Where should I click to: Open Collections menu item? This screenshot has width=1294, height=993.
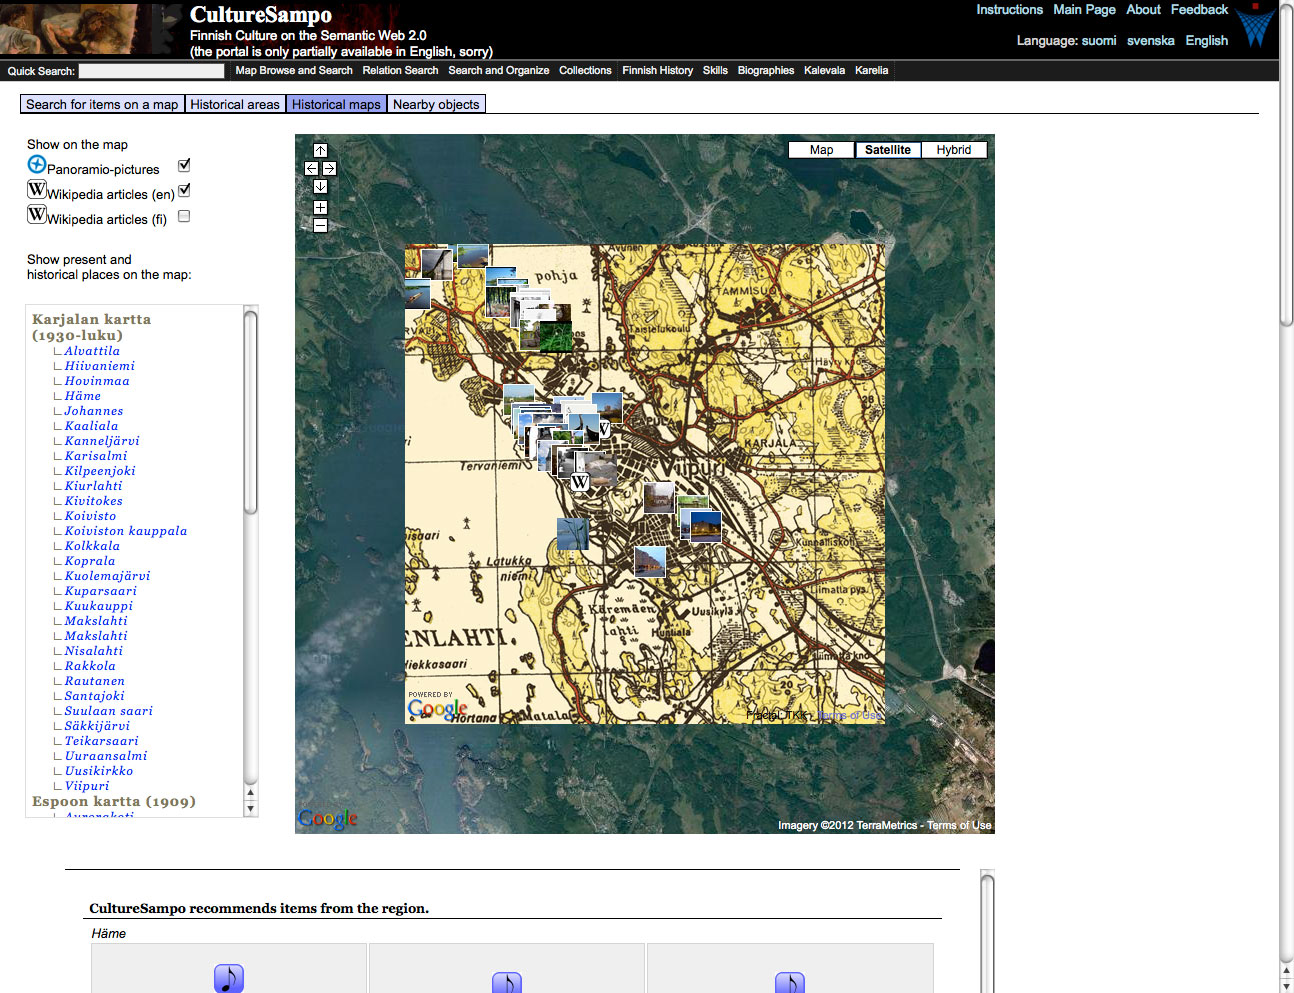pos(585,71)
